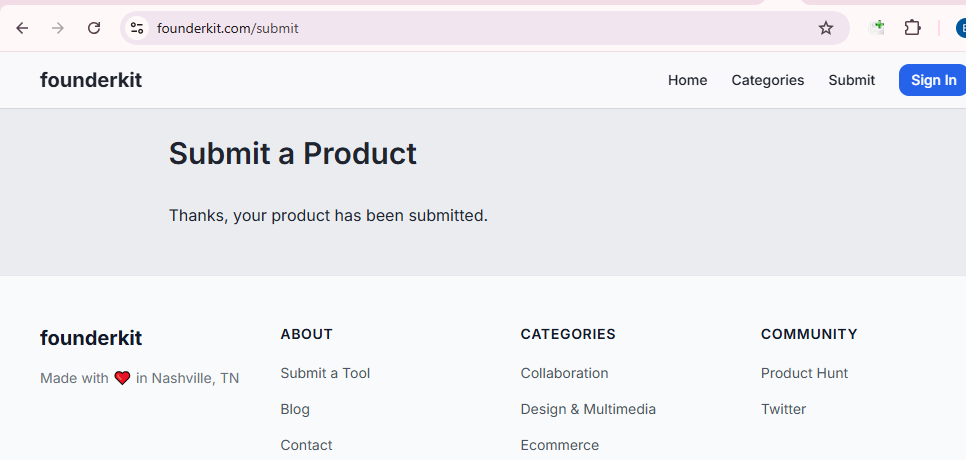
Task: Open the Collaboration category link
Action: (x=564, y=373)
